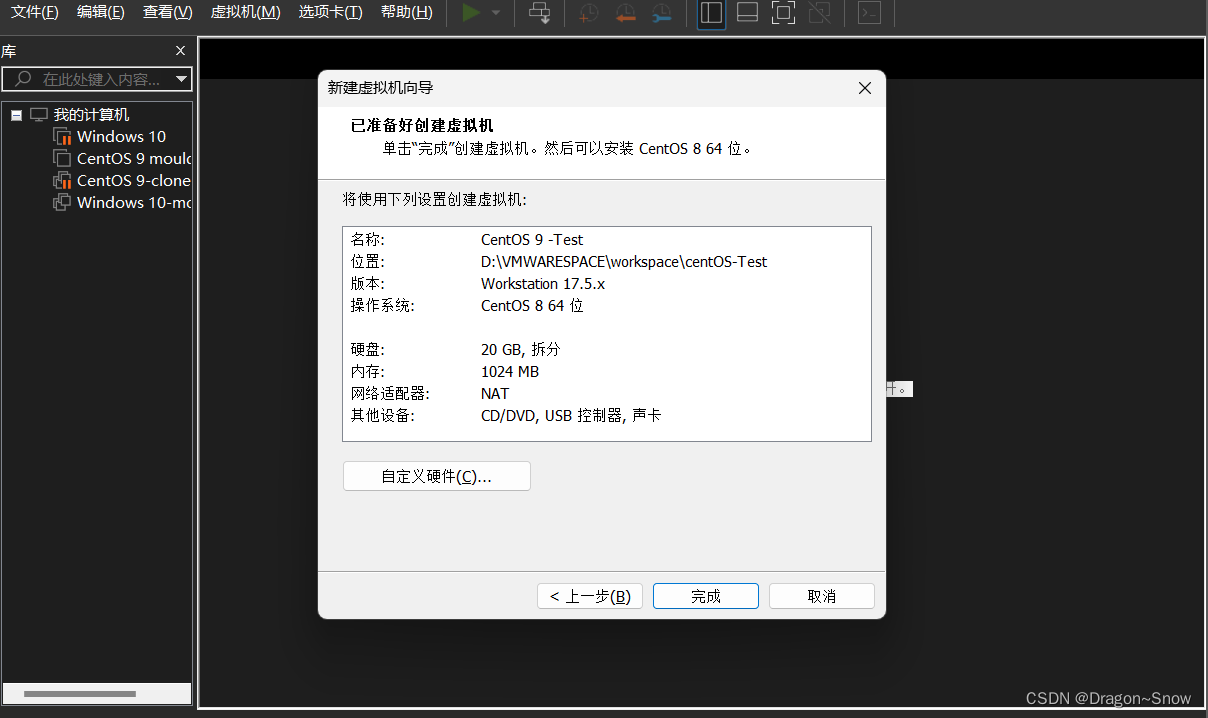
Task: Click the 1024 MB memory value
Action: pyautogui.click(x=509, y=372)
